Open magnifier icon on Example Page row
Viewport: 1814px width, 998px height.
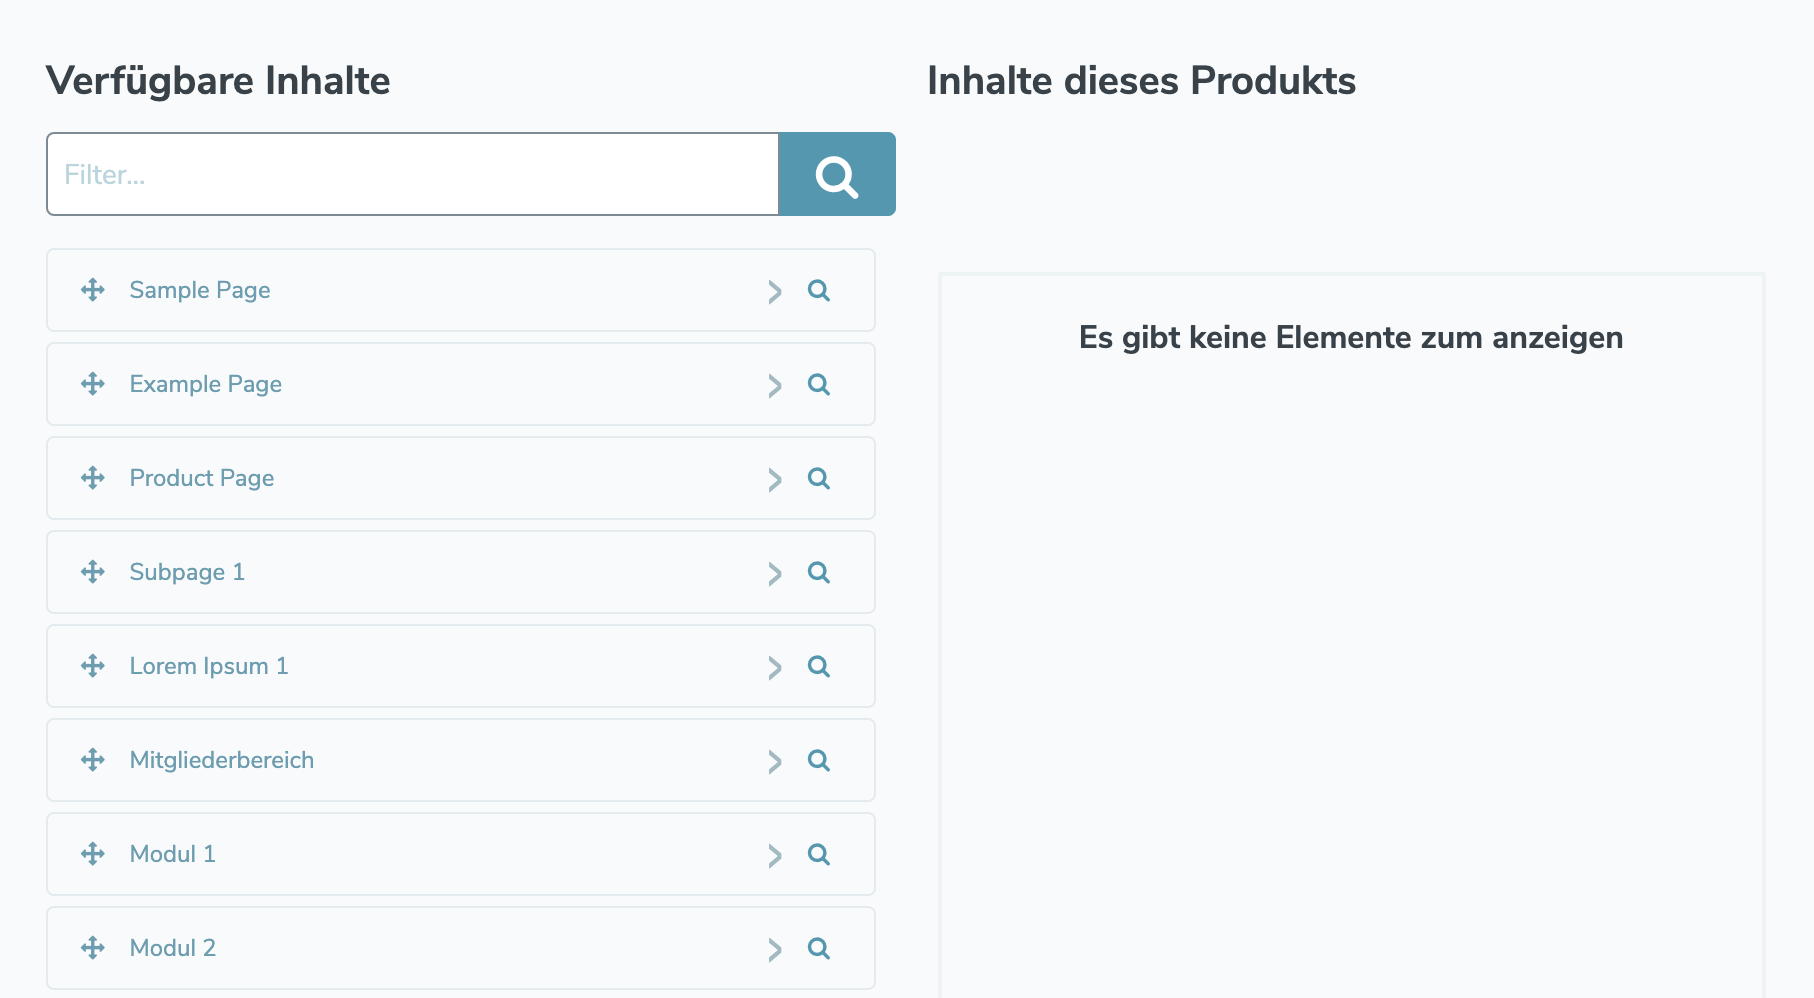(818, 384)
